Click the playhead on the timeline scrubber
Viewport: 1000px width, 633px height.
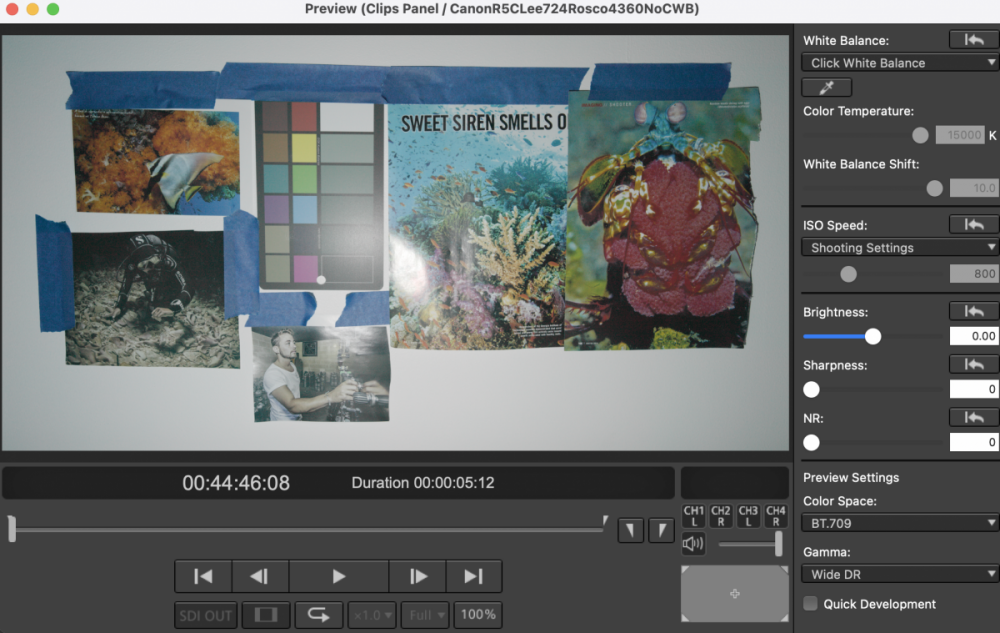click(x=11, y=529)
